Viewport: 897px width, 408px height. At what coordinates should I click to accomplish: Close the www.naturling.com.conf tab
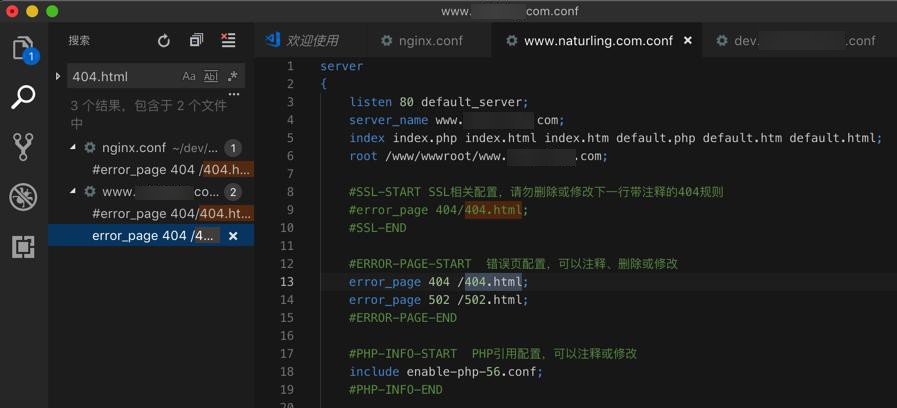click(688, 41)
